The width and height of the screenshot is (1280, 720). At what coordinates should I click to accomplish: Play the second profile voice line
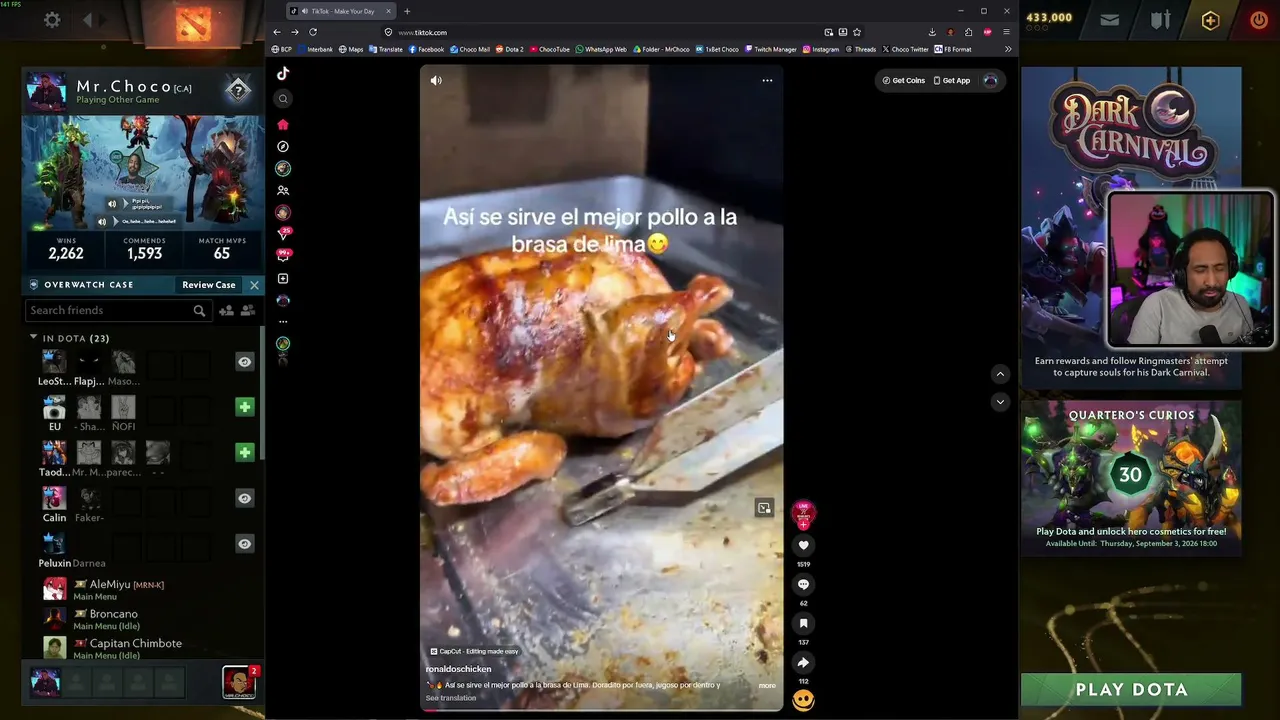pyautogui.click(x=101, y=221)
